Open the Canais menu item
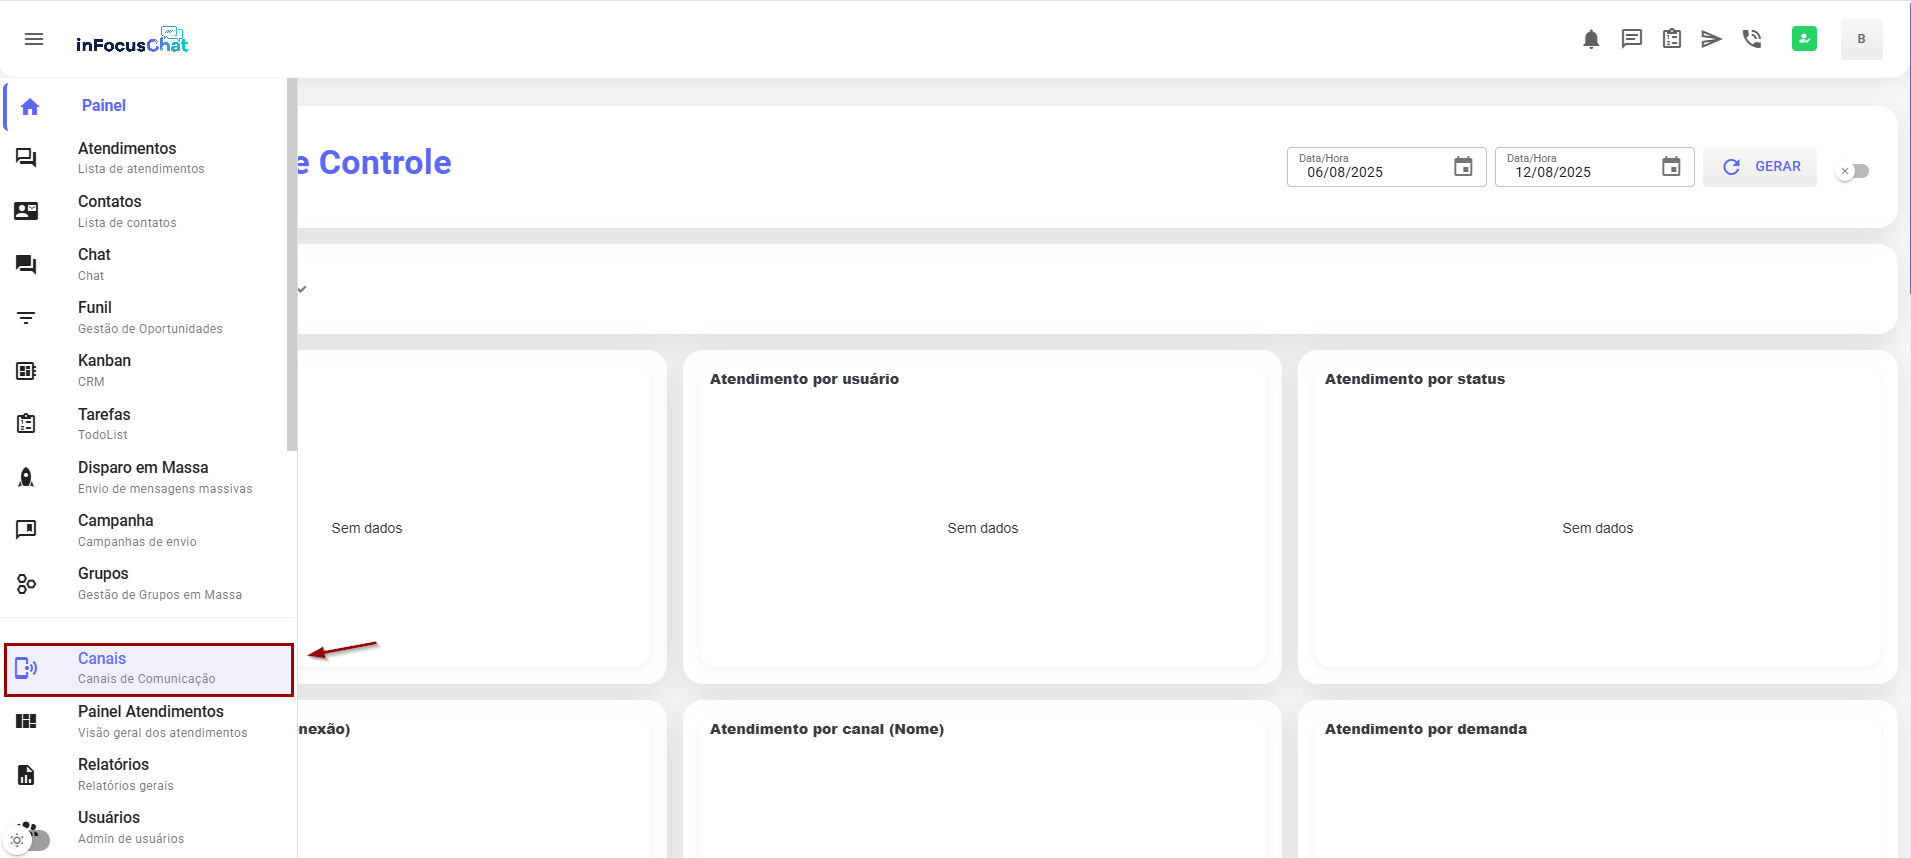The image size is (1911, 858). pos(148,669)
